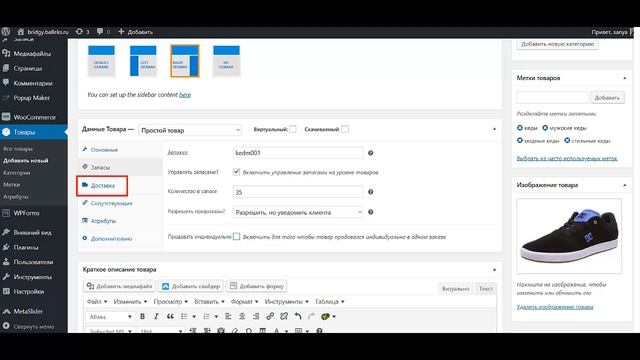640x360 pixels.
Task: Open the Таблица editor menu
Action: tap(329, 302)
